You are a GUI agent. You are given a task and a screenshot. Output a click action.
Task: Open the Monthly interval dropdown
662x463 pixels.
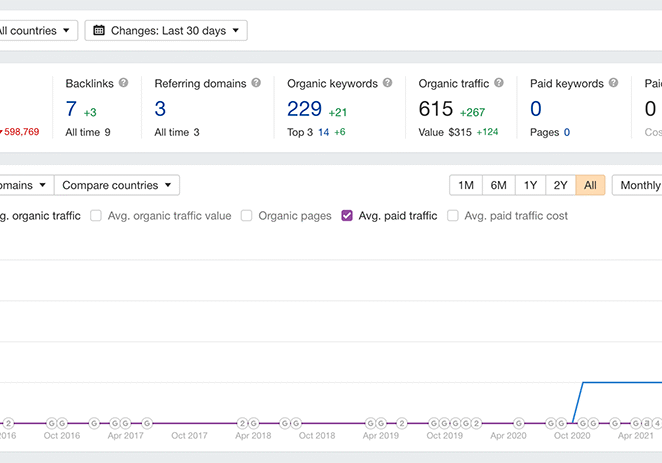(x=639, y=185)
